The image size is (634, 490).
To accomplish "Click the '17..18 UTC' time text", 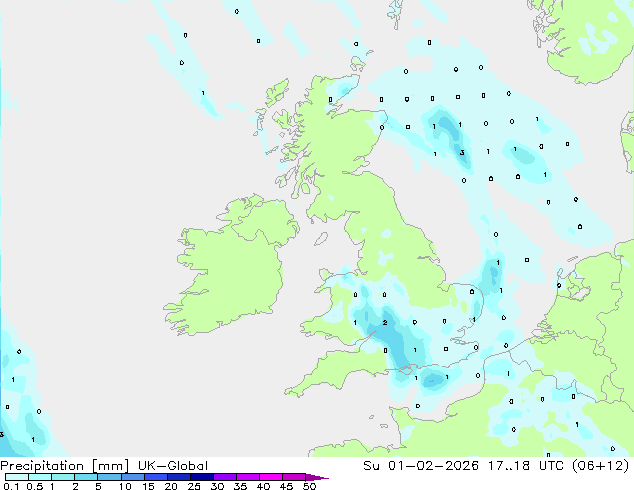I will point(527,466).
